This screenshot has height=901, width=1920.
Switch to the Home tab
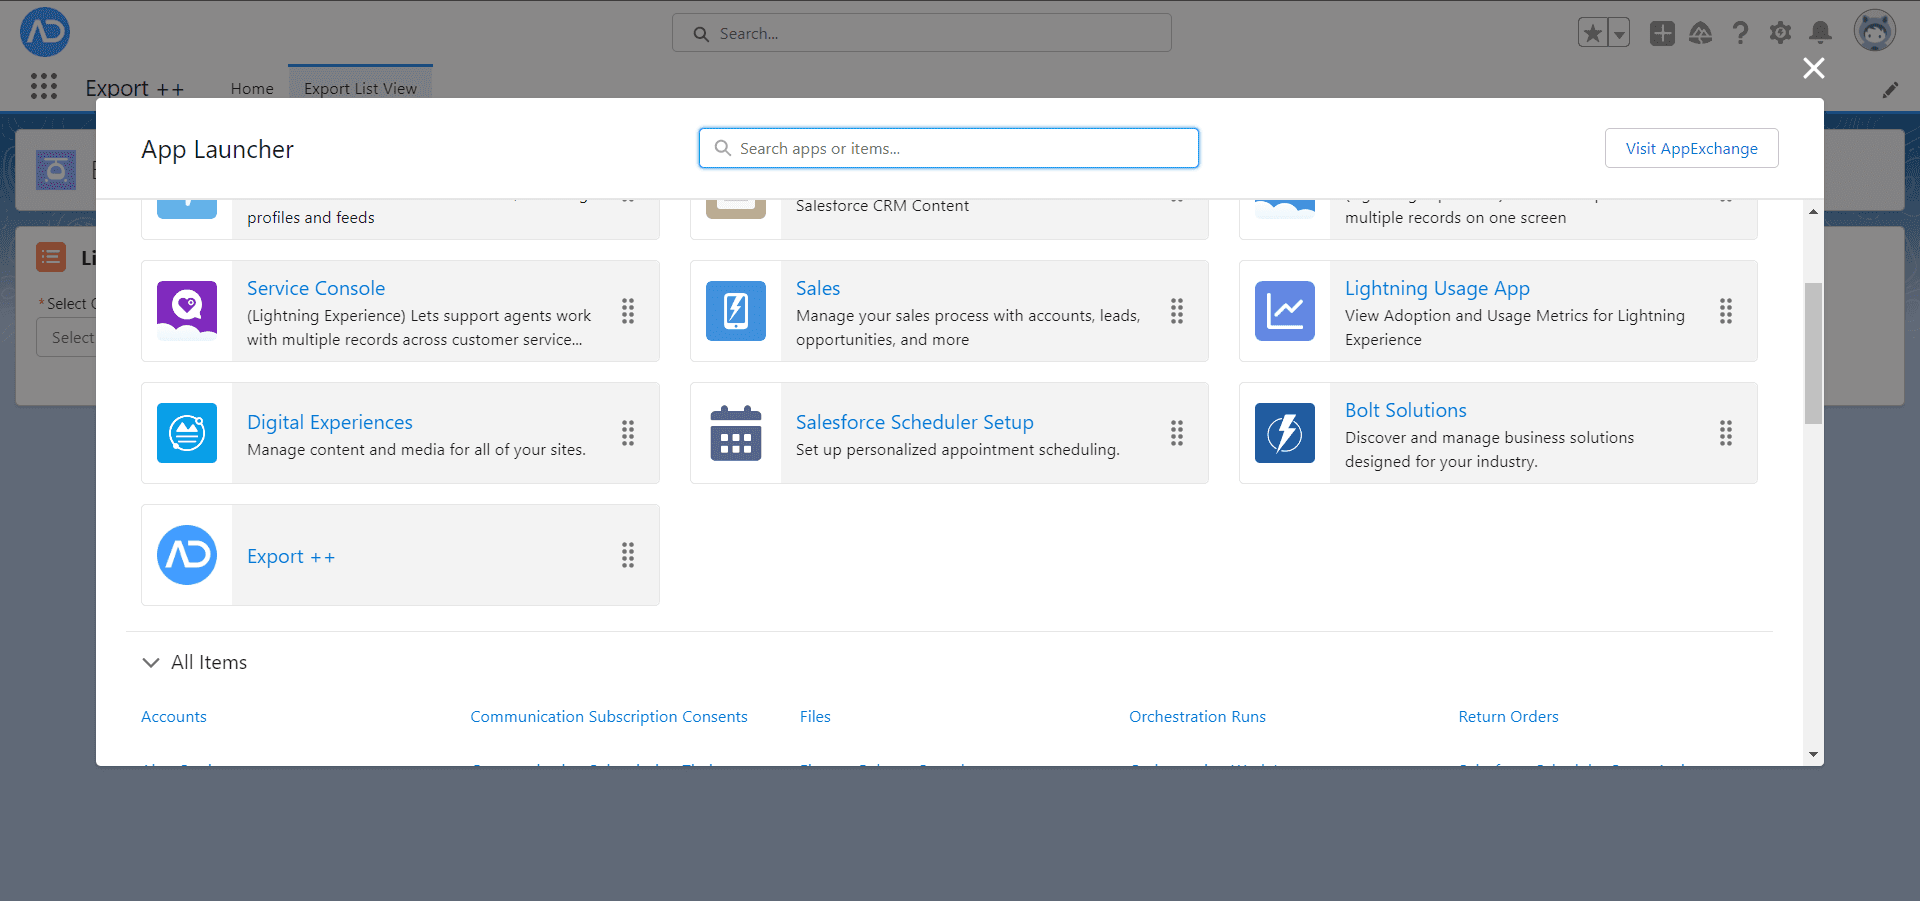click(252, 88)
